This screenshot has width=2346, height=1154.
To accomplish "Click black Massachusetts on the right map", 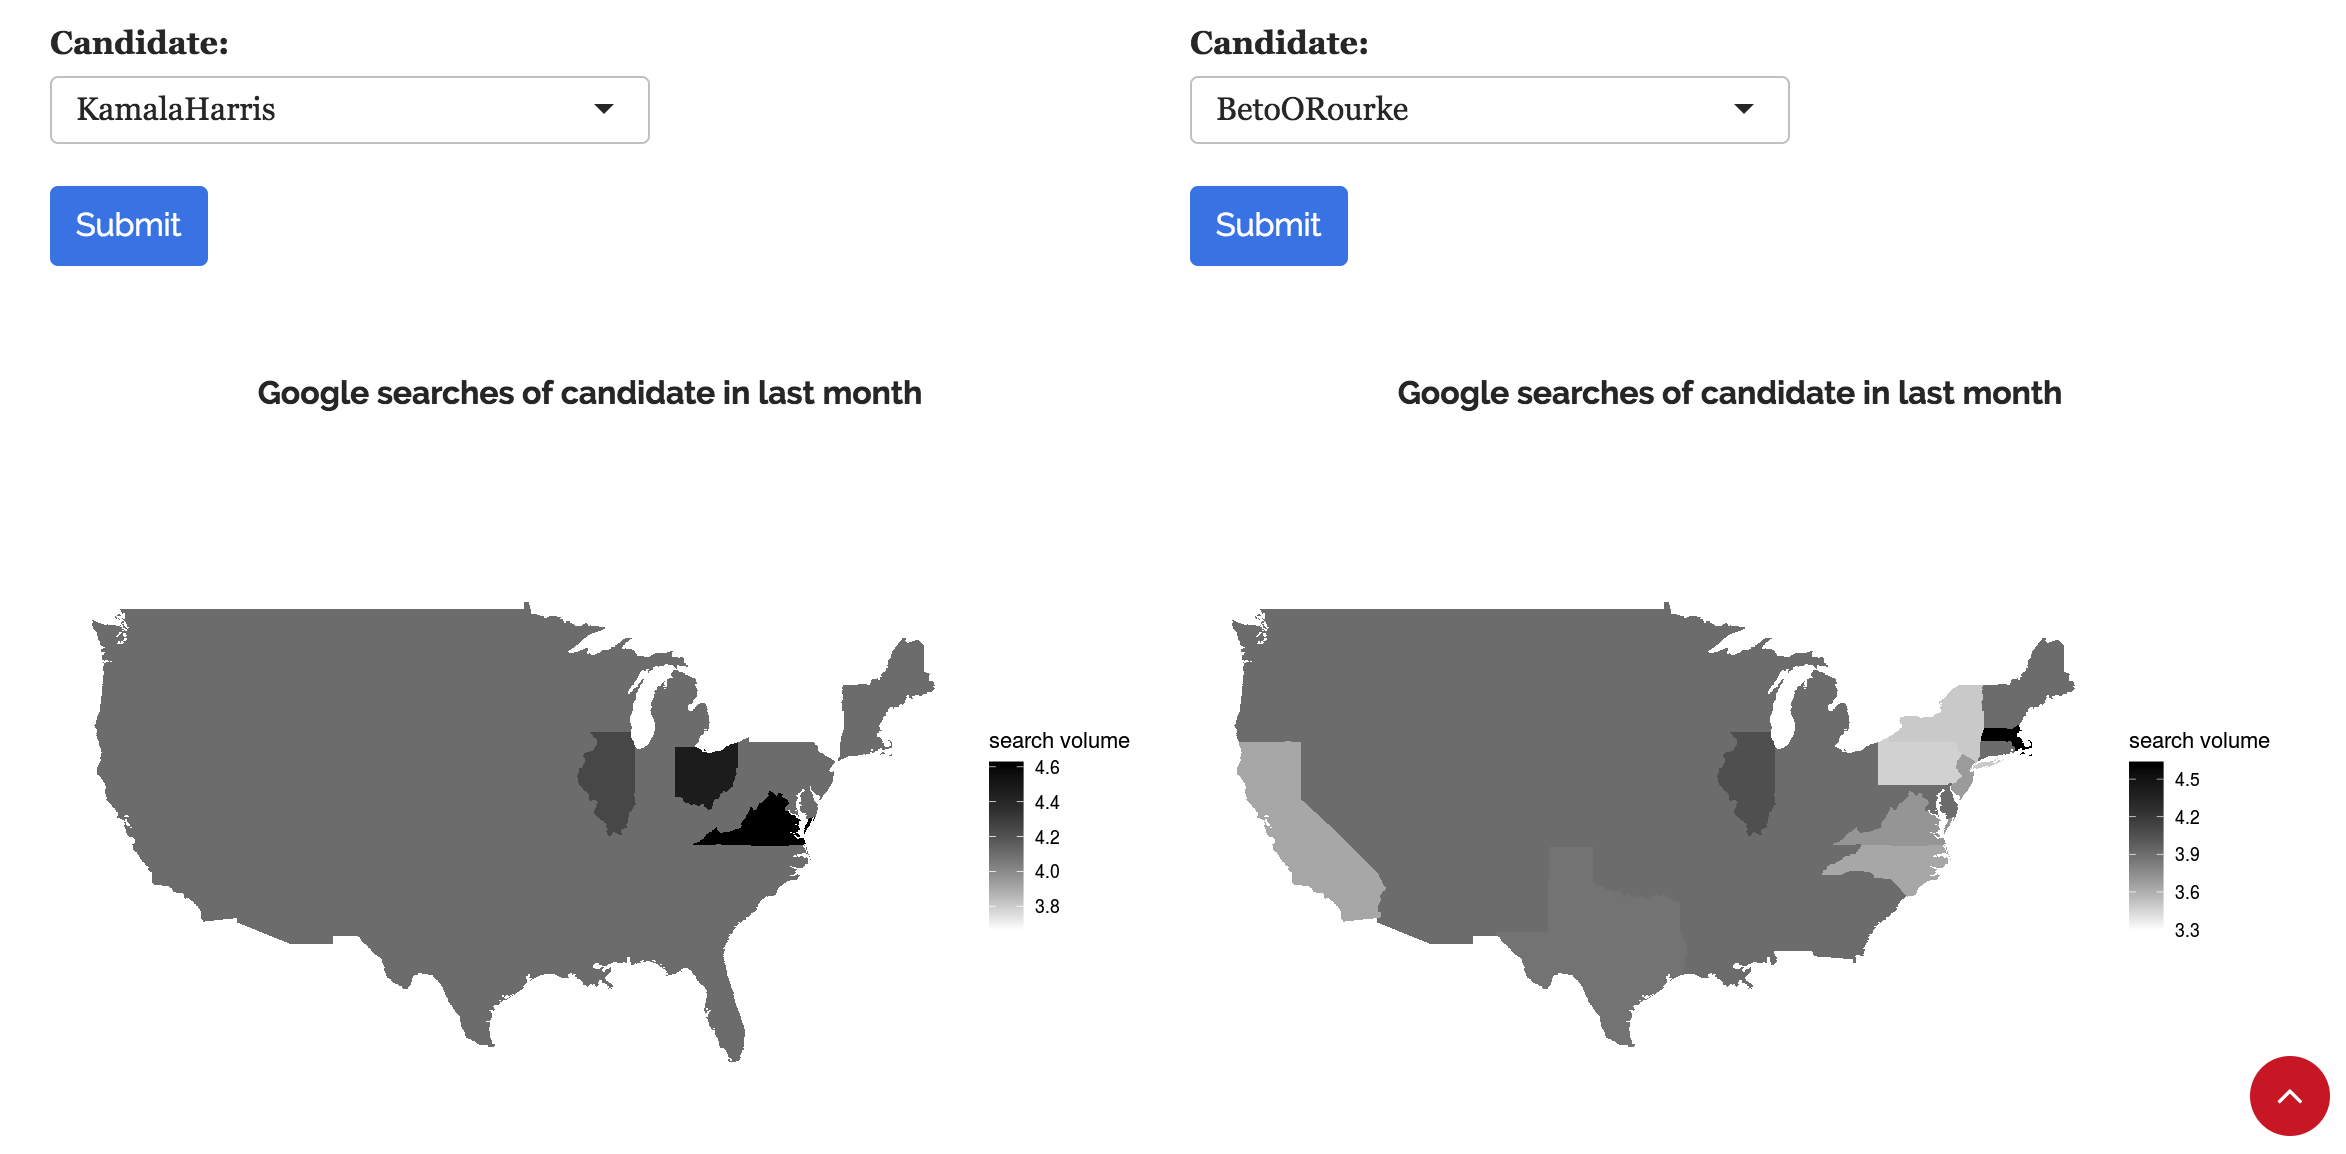I will click(2002, 739).
